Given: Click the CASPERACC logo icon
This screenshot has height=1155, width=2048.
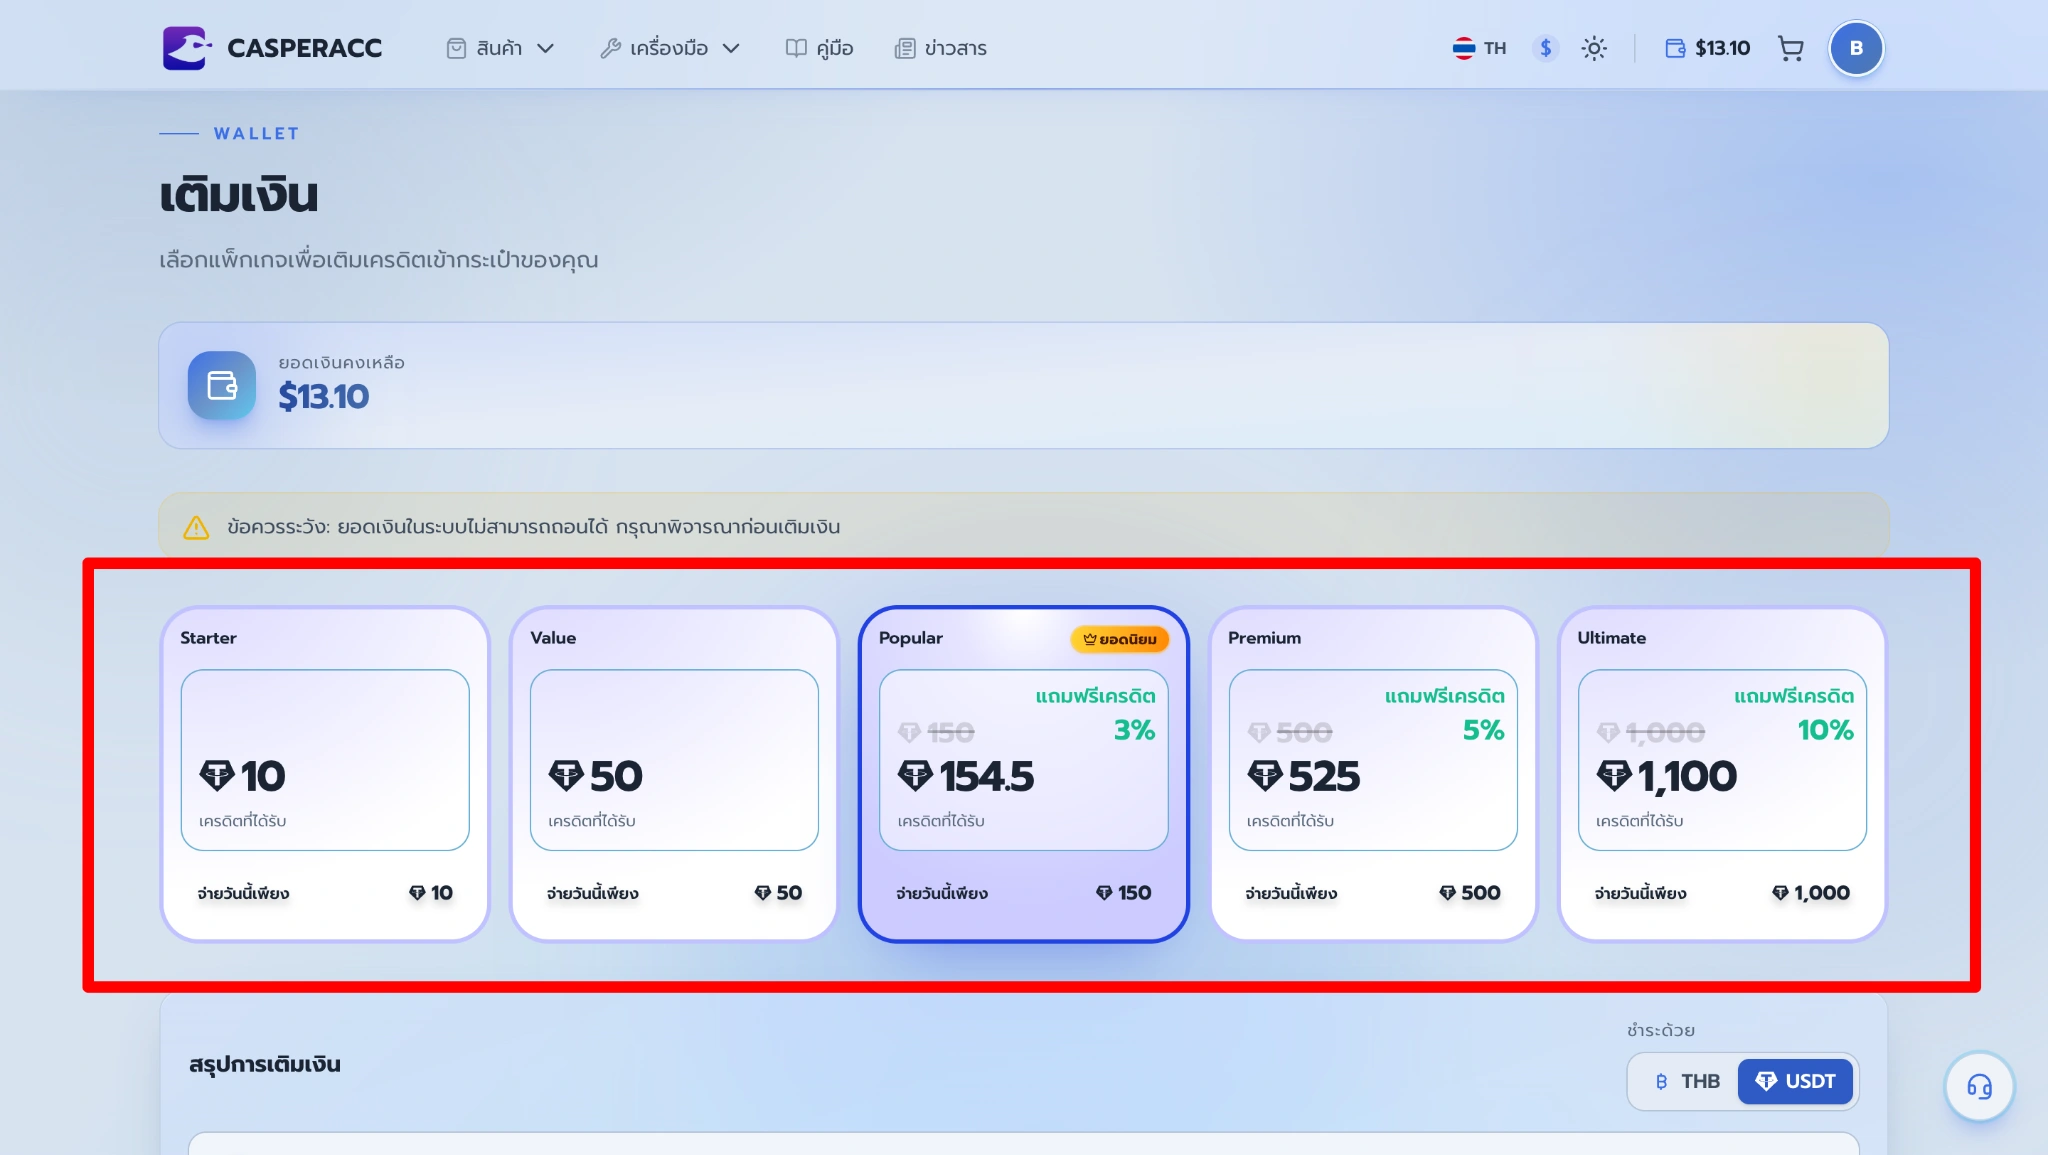Looking at the screenshot, I should click(x=186, y=48).
